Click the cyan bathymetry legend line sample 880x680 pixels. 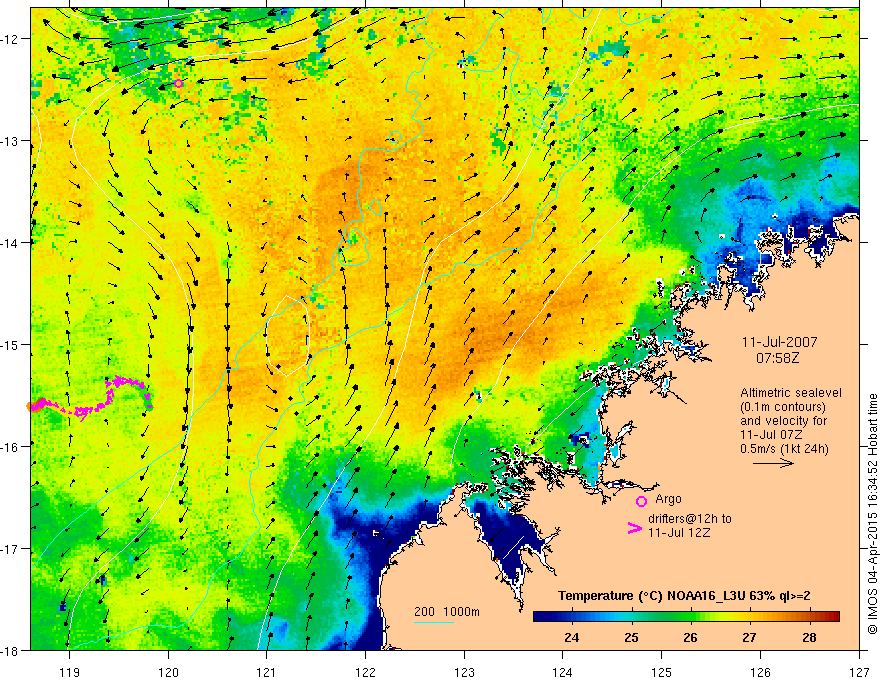[x=434, y=622]
